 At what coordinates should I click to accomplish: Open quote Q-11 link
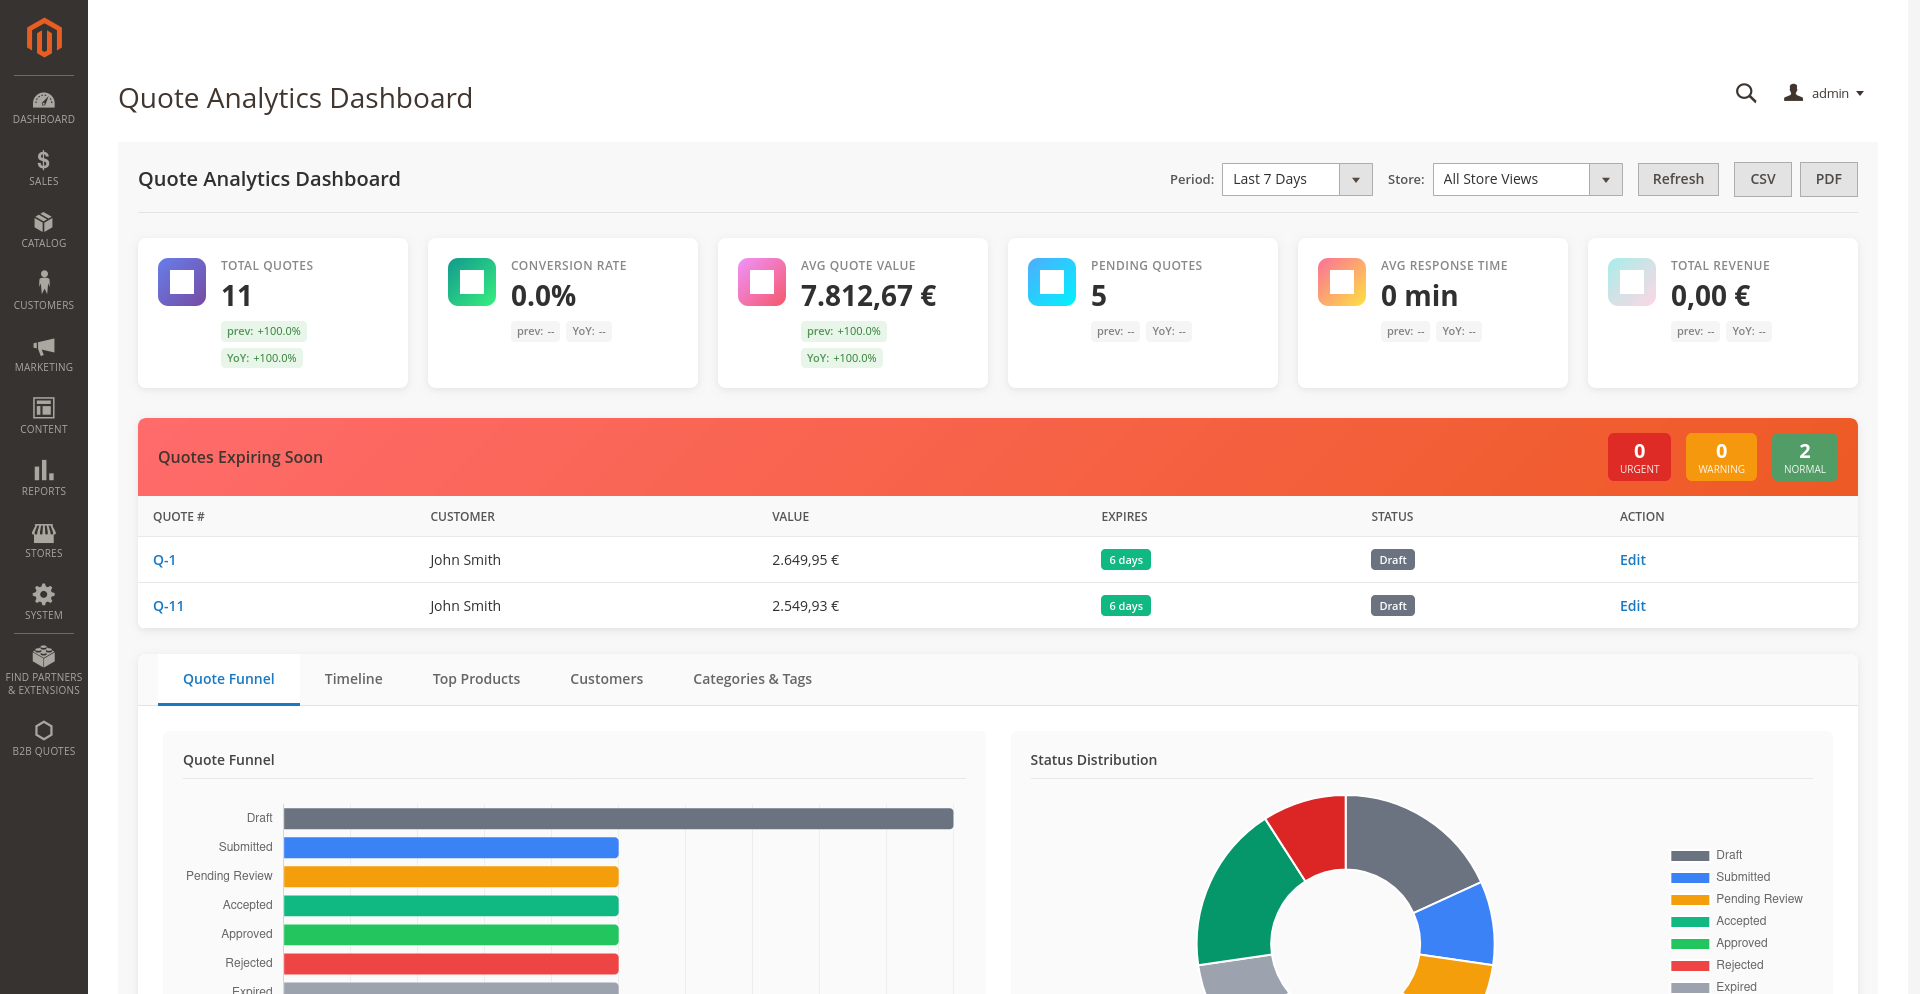click(x=168, y=606)
